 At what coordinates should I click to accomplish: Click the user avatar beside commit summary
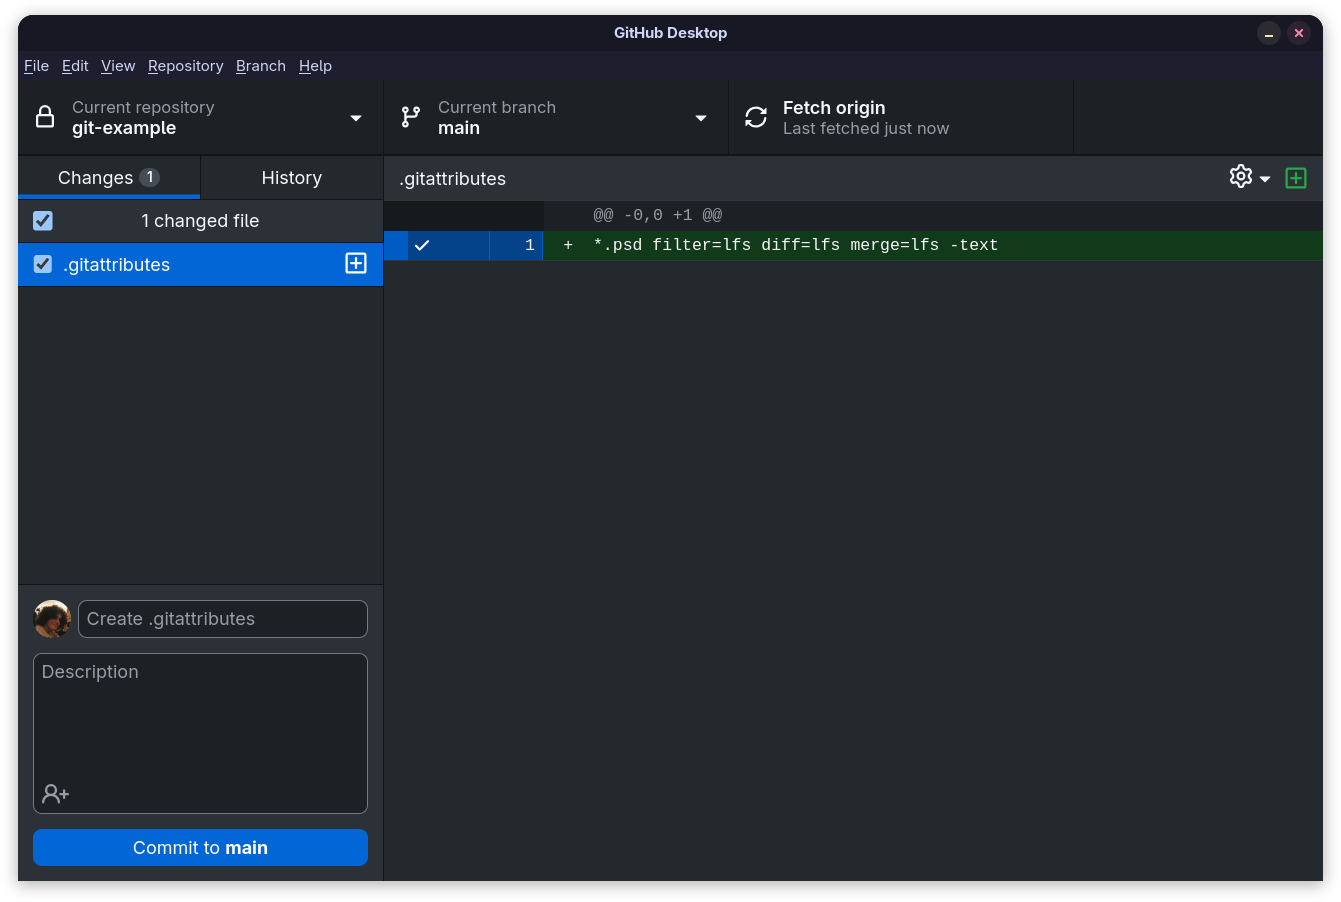(x=52, y=619)
